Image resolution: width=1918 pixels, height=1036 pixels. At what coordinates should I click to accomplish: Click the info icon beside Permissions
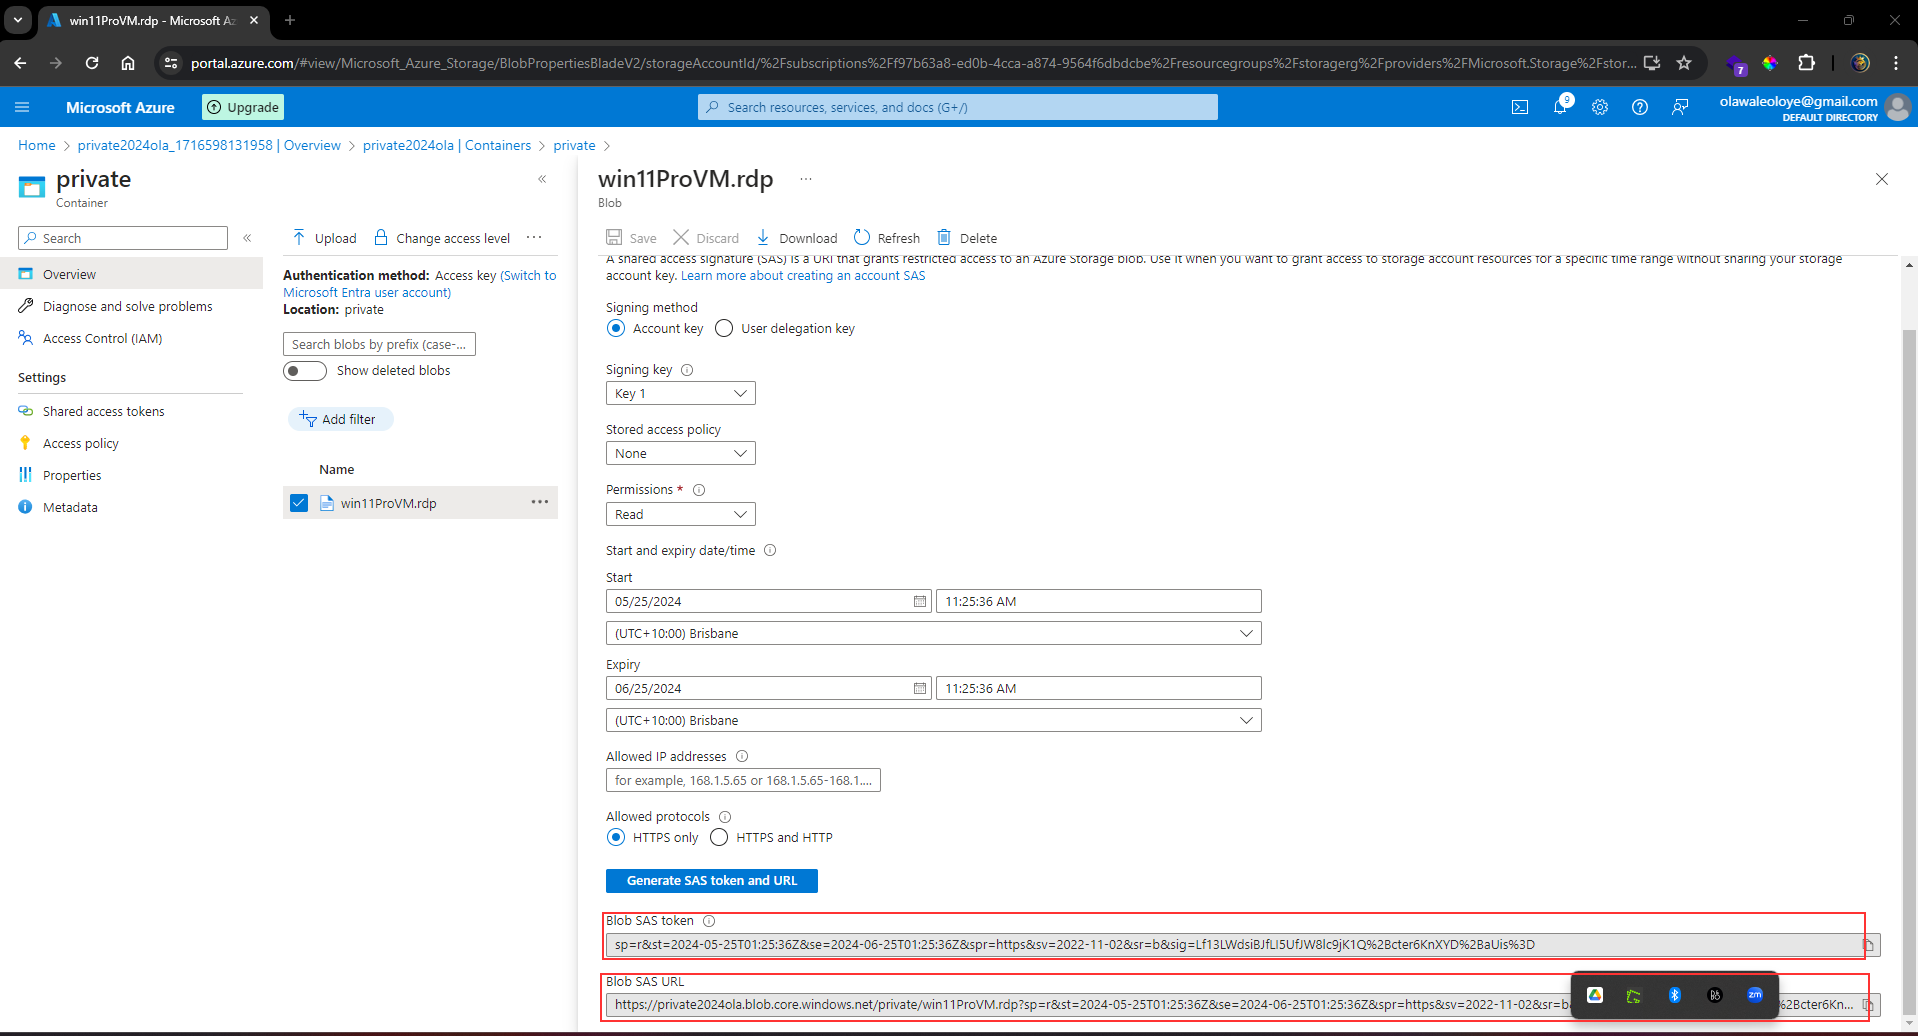pos(699,490)
